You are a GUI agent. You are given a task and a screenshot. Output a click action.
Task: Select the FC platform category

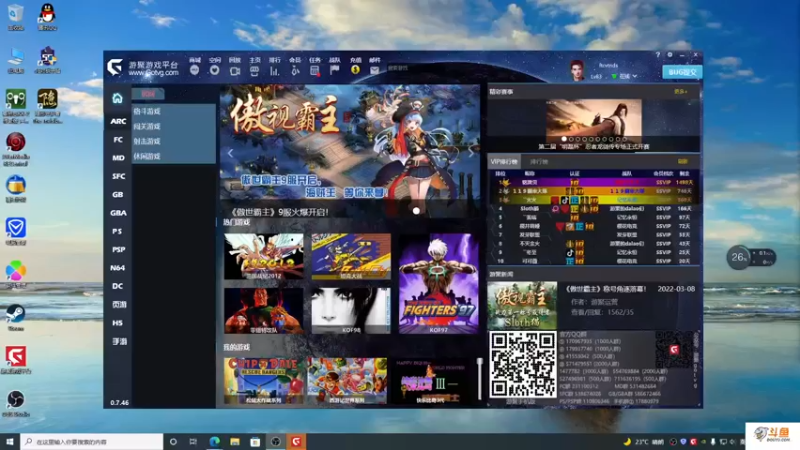(x=118, y=139)
